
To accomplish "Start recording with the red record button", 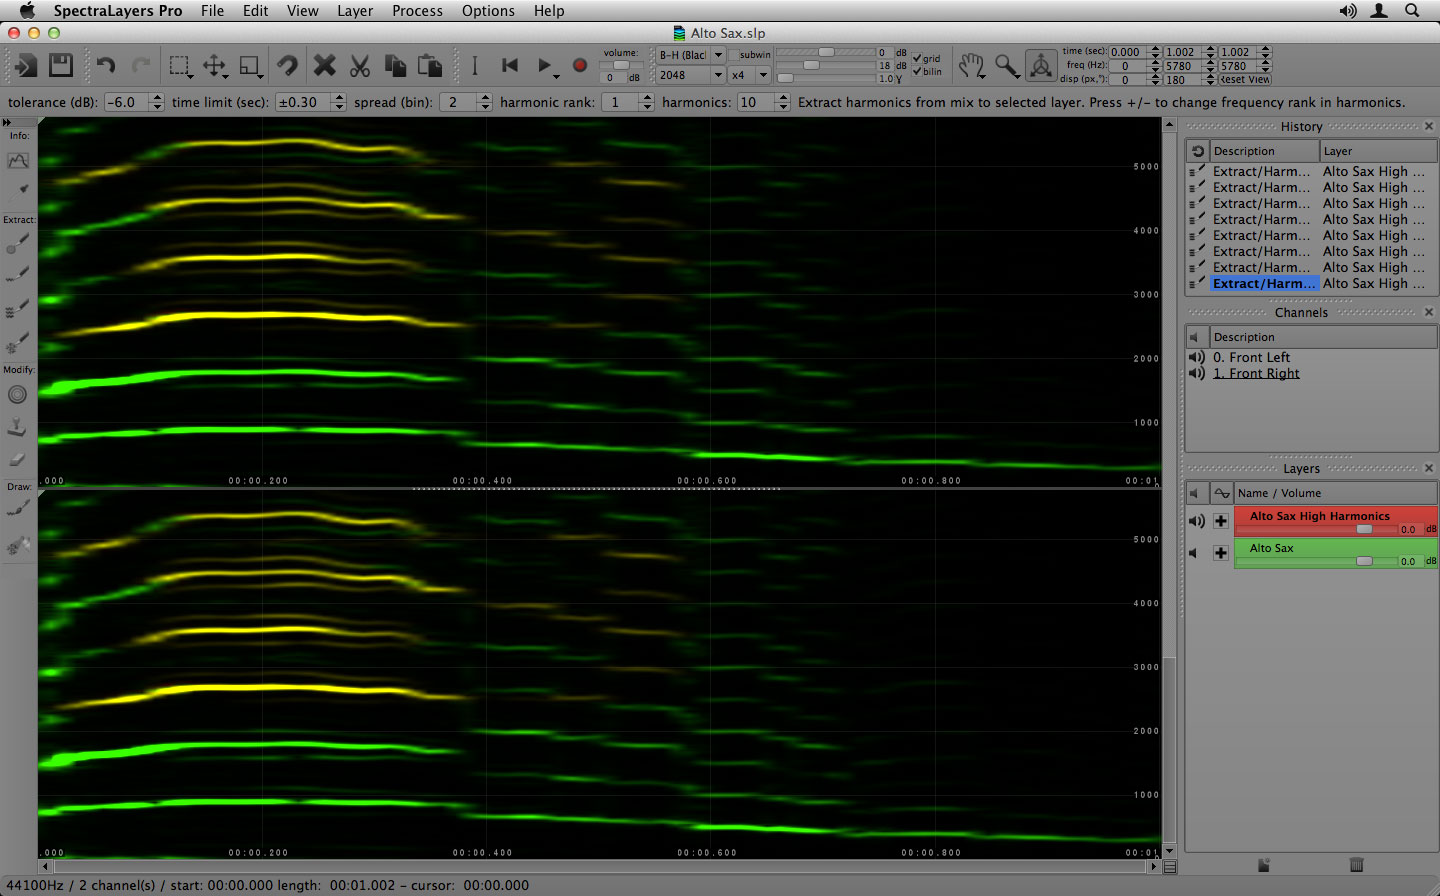I will pos(579,66).
